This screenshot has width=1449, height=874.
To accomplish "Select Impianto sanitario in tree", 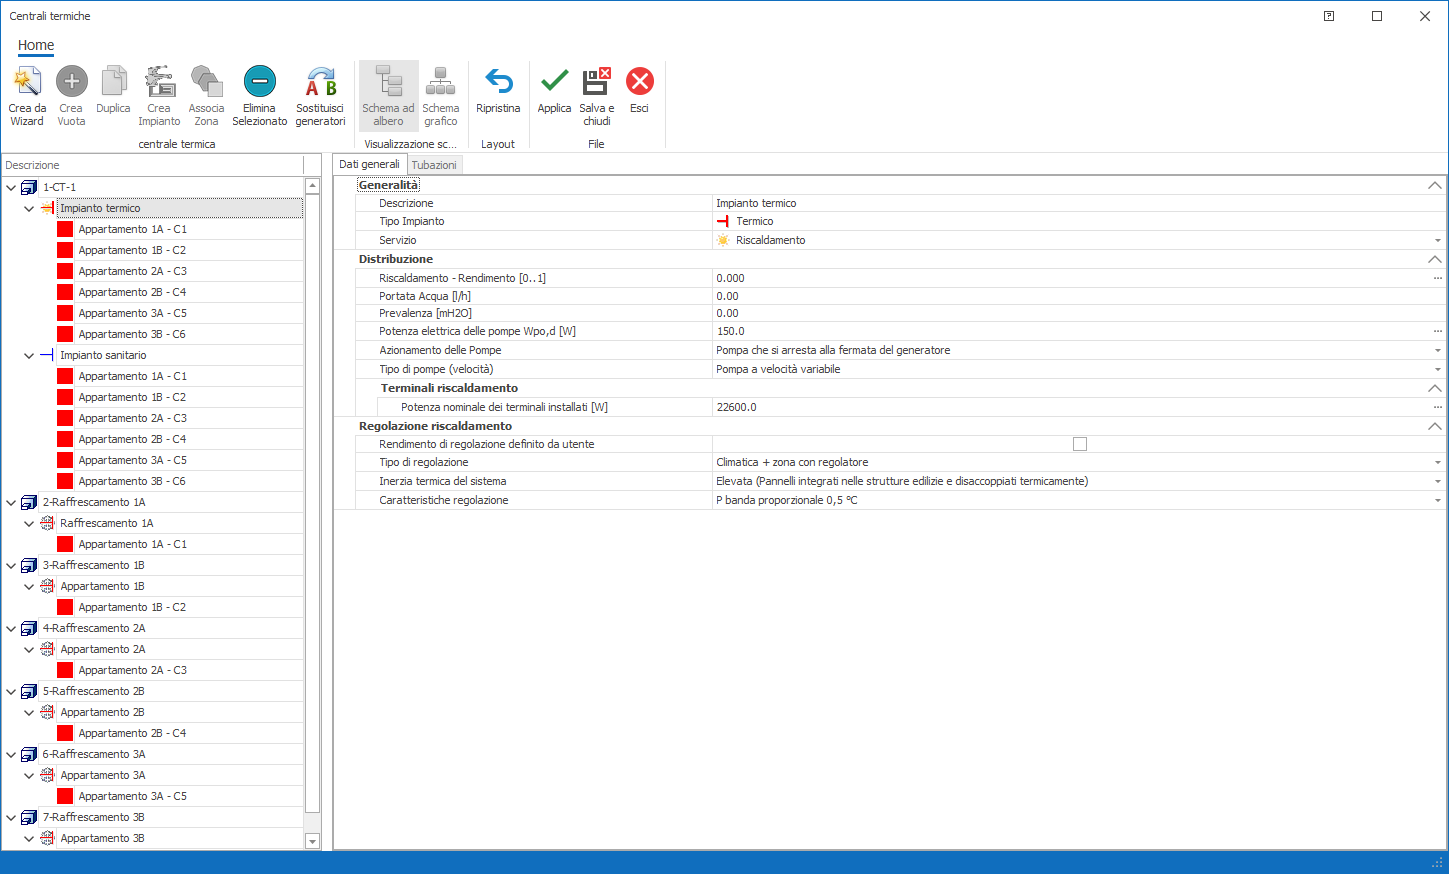I will [103, 355].
